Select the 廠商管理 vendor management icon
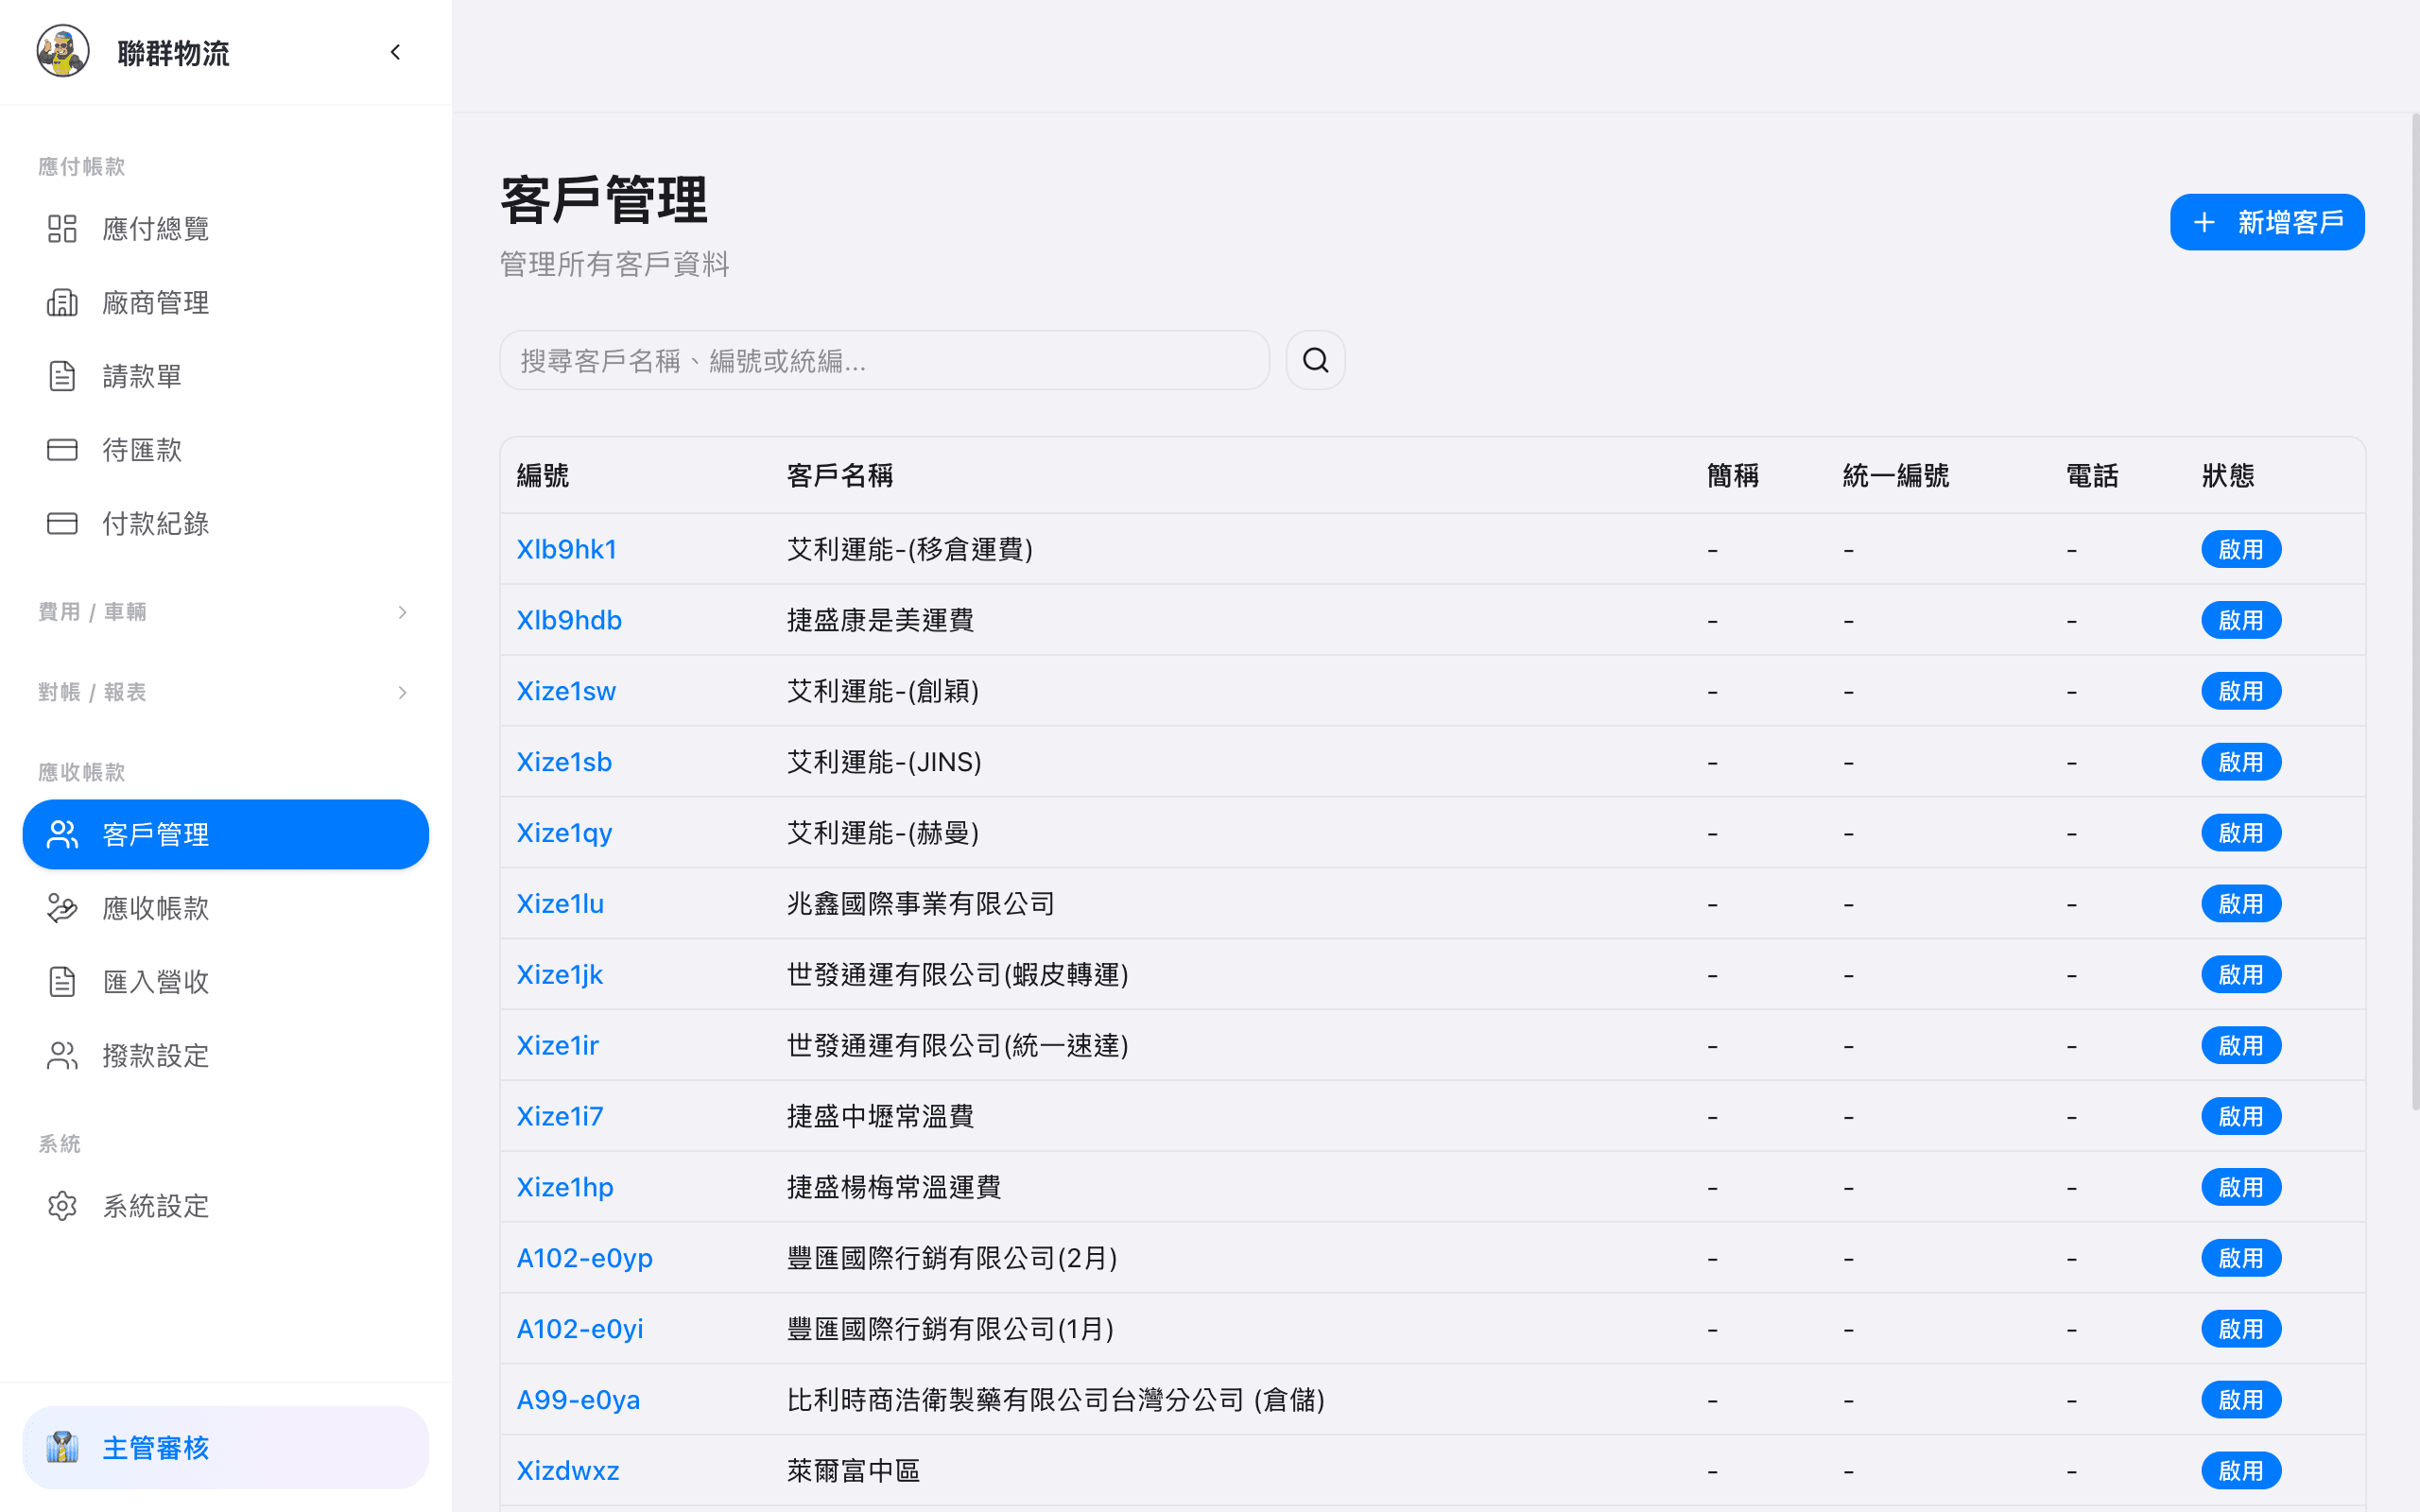The width and height of the screenshot is (2420, 1512). point(62,302)
